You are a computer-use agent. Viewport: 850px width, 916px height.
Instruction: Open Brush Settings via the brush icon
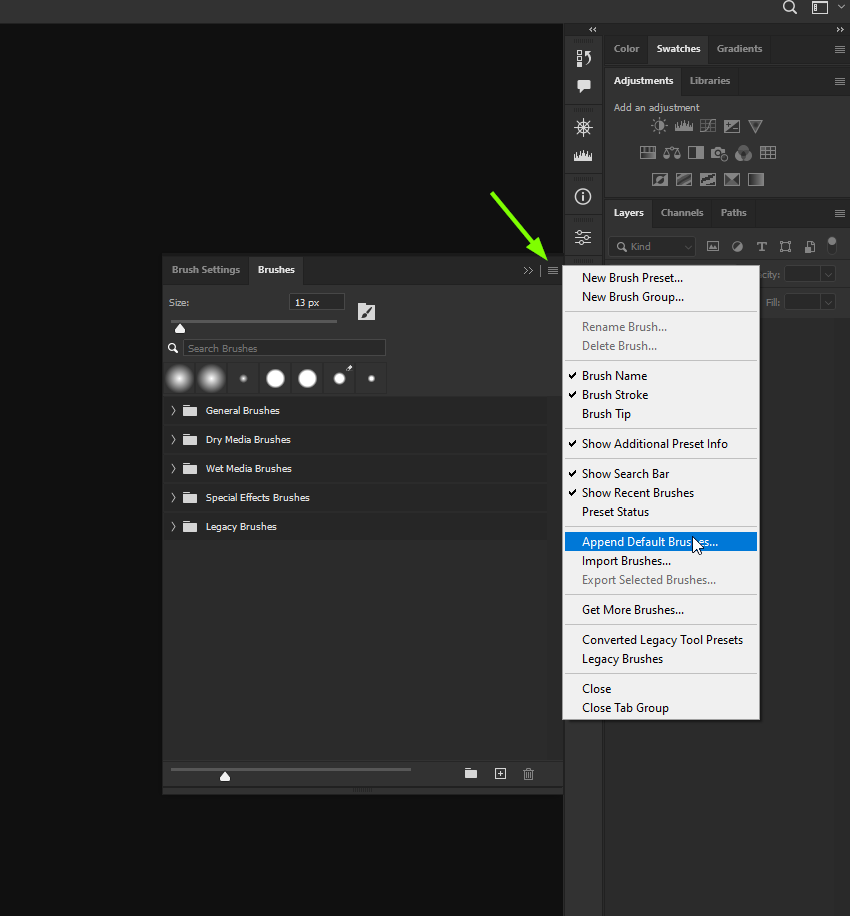tap(366, 312)
